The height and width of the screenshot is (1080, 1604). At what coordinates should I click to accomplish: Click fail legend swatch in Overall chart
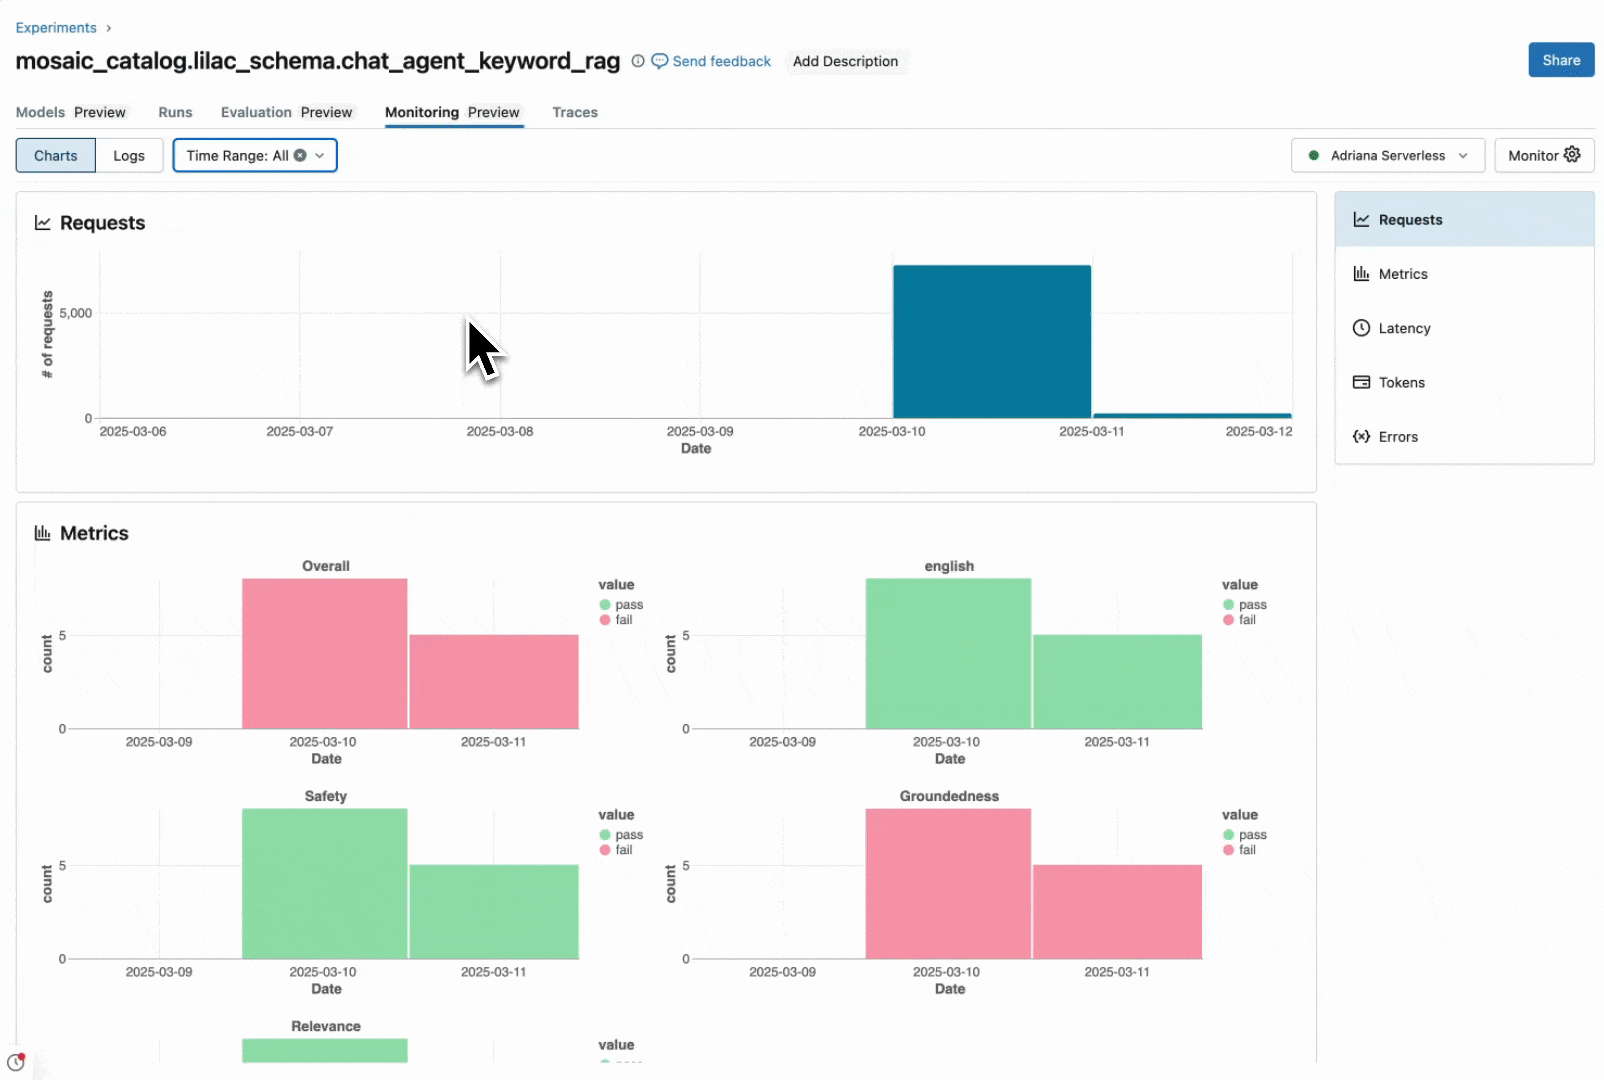[605, 620]
